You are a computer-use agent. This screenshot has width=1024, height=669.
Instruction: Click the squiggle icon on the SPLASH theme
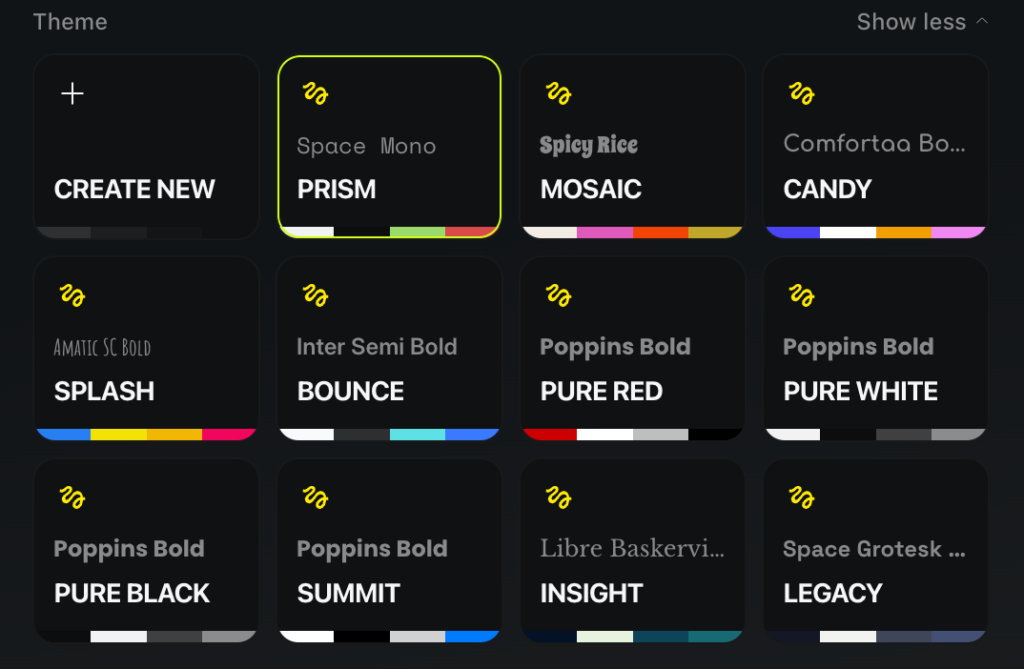click(74, 295)
